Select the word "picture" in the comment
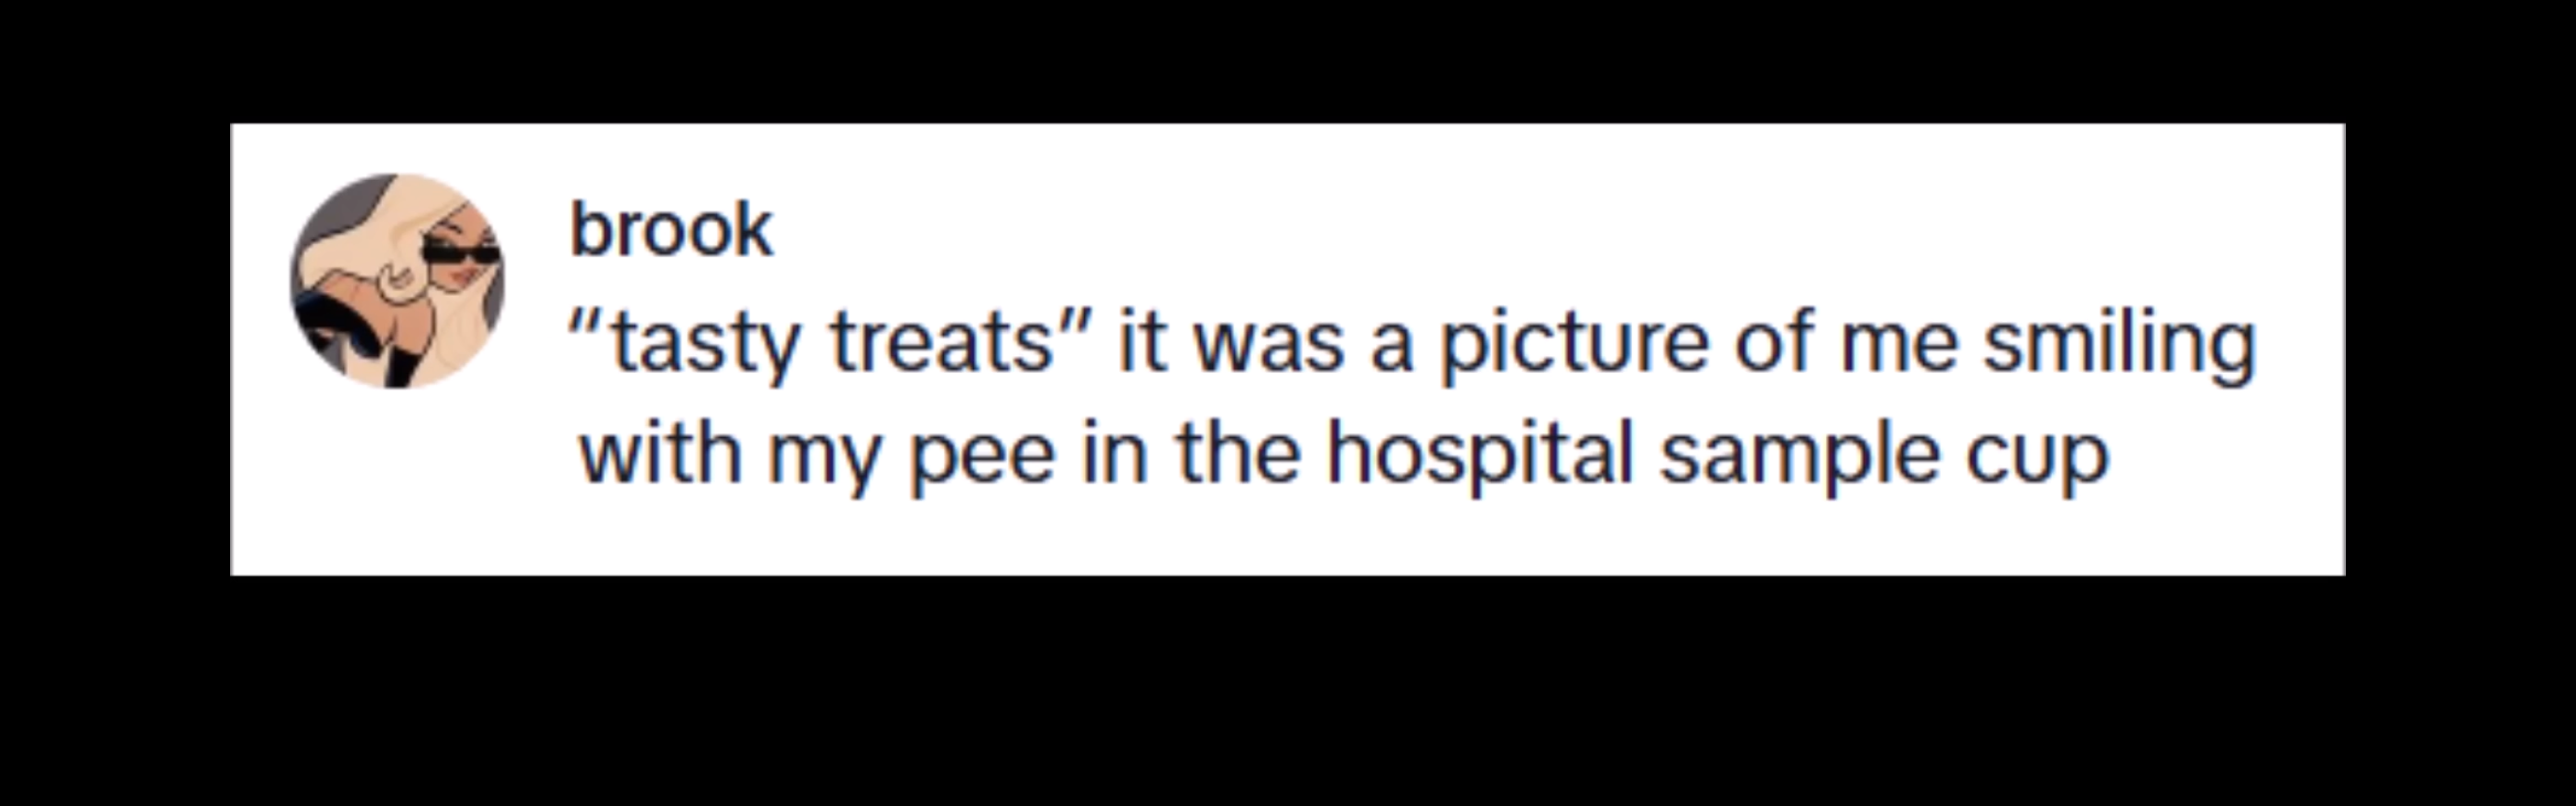 tap(1572, 344)
